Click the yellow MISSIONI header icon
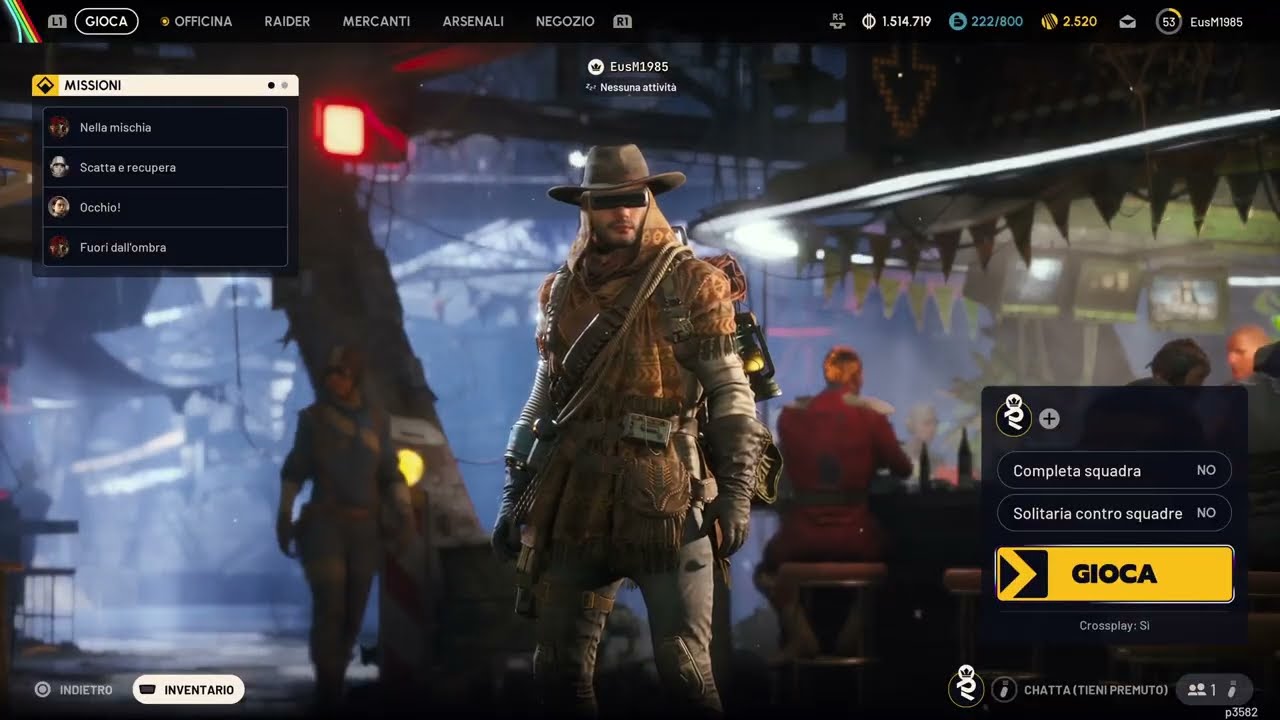This screenshot has width=1280, height=720. pyautogui.click(x=44, y=85)
